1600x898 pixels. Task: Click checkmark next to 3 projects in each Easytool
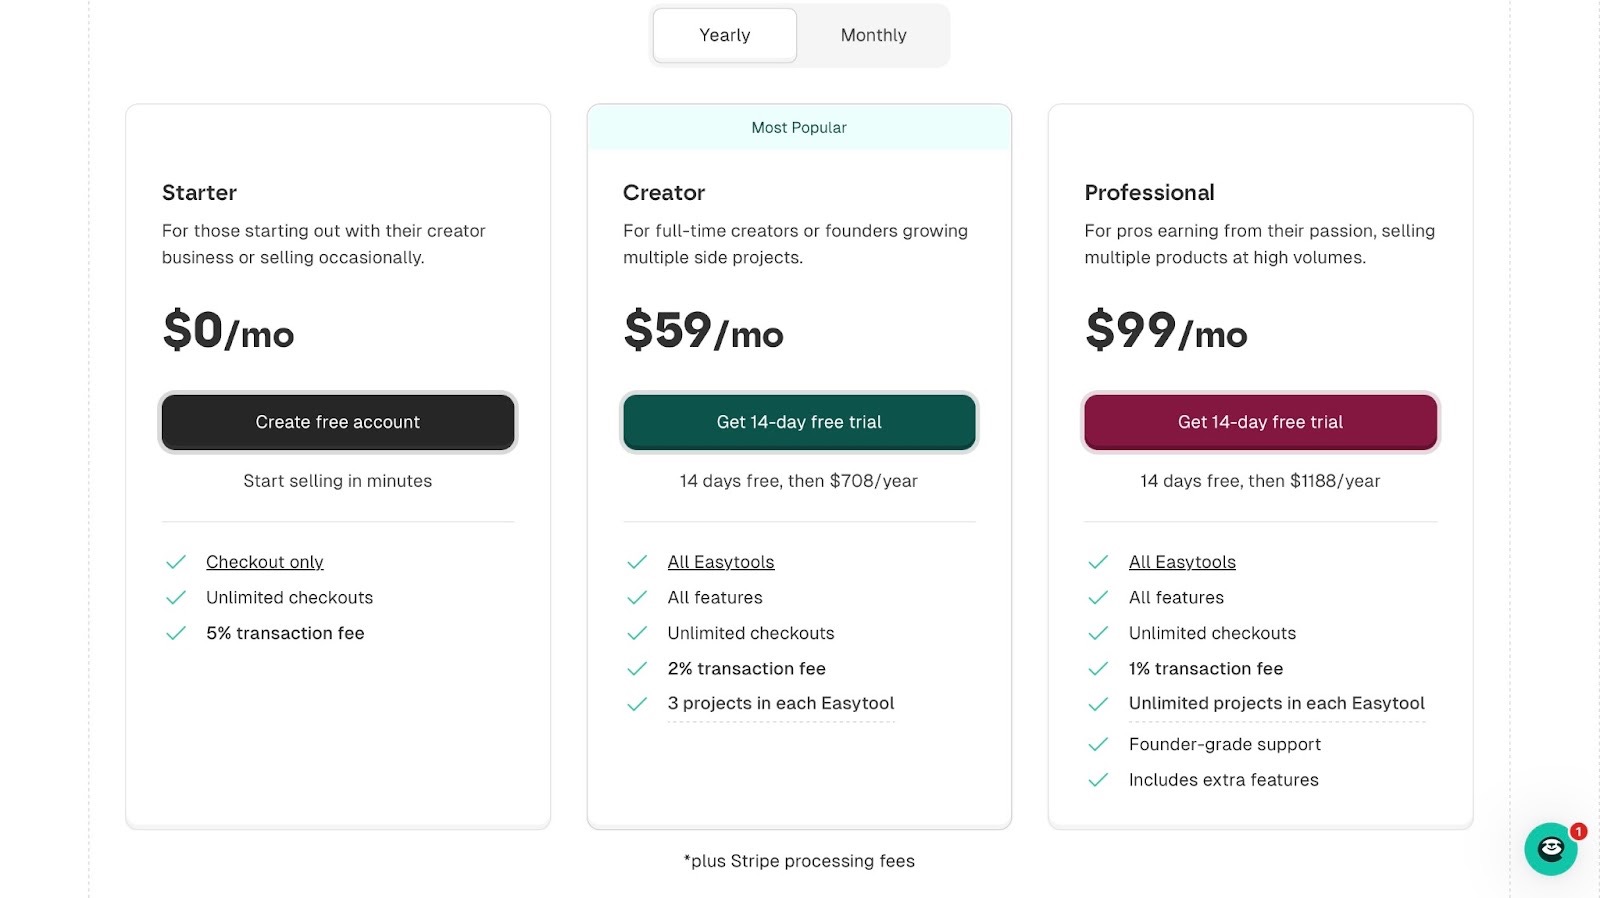(x=637, y=704)
